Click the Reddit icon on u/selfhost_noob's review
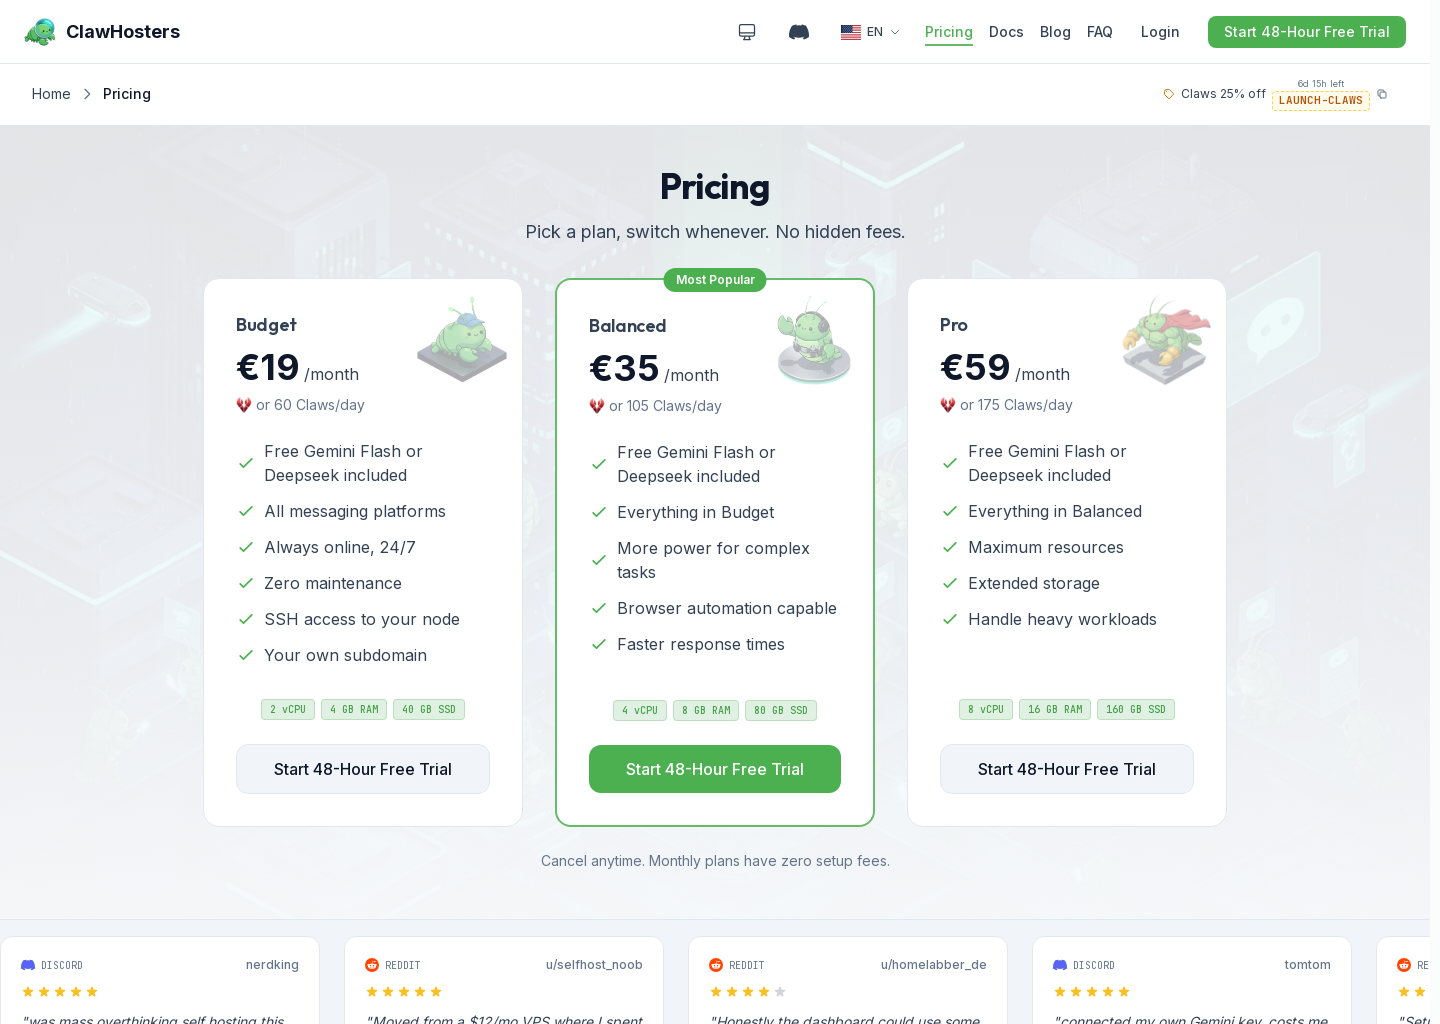Viewport: 1440px width, 1024px height. tap(372, 964)
